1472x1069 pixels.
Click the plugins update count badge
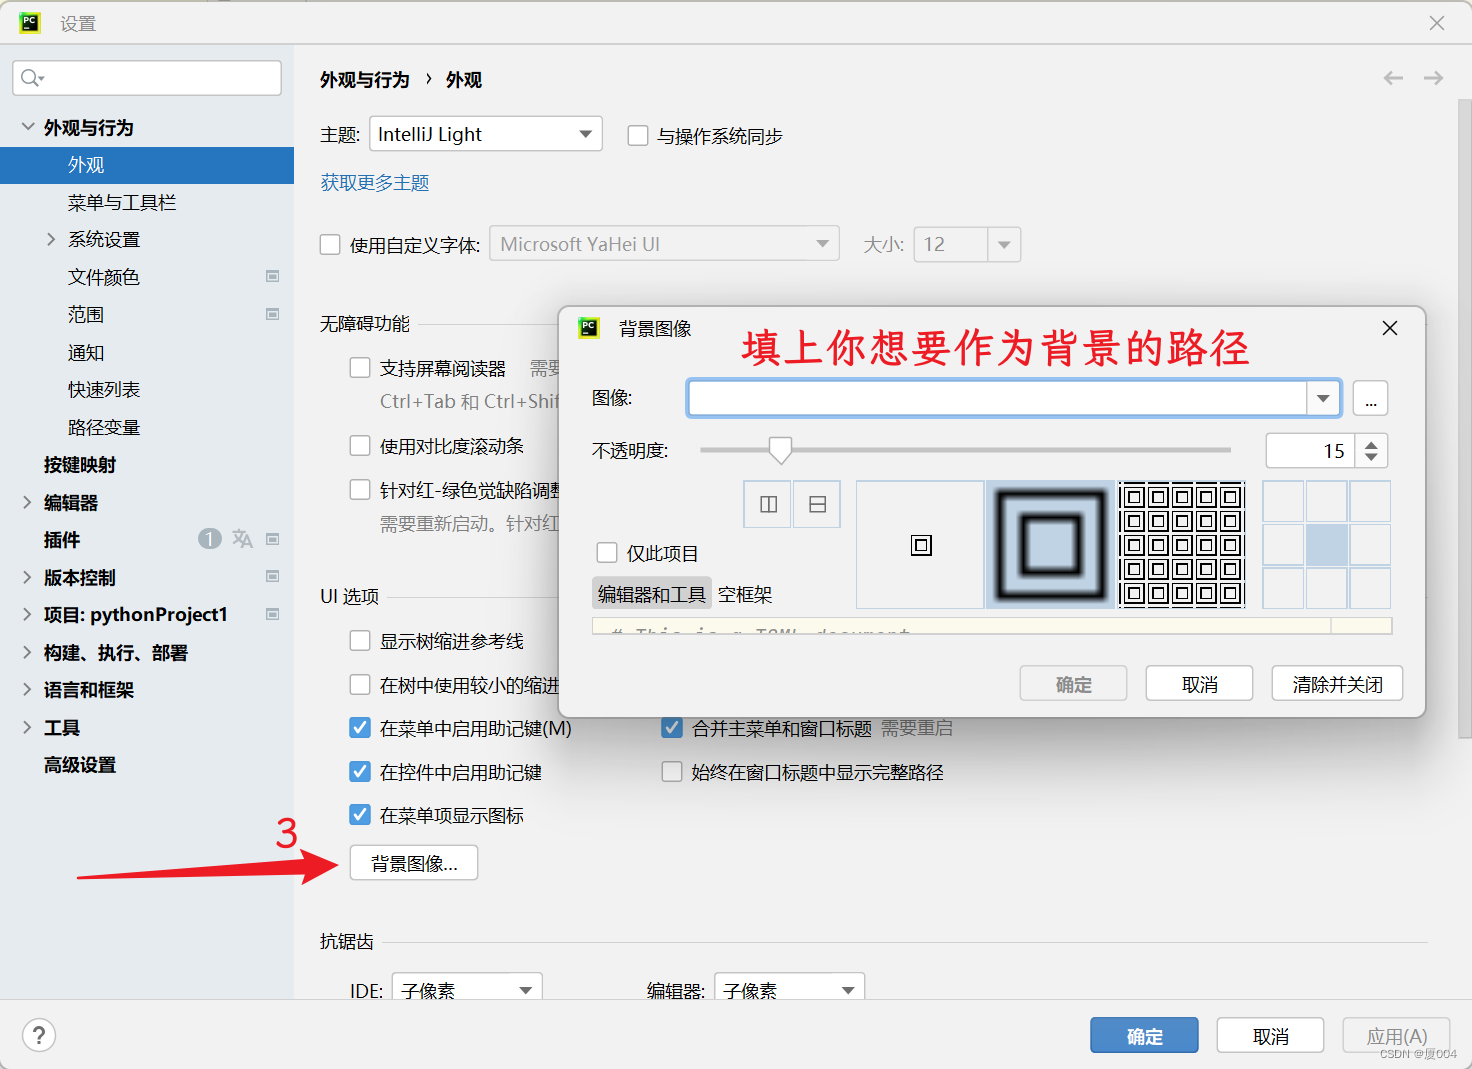[209, 539]
